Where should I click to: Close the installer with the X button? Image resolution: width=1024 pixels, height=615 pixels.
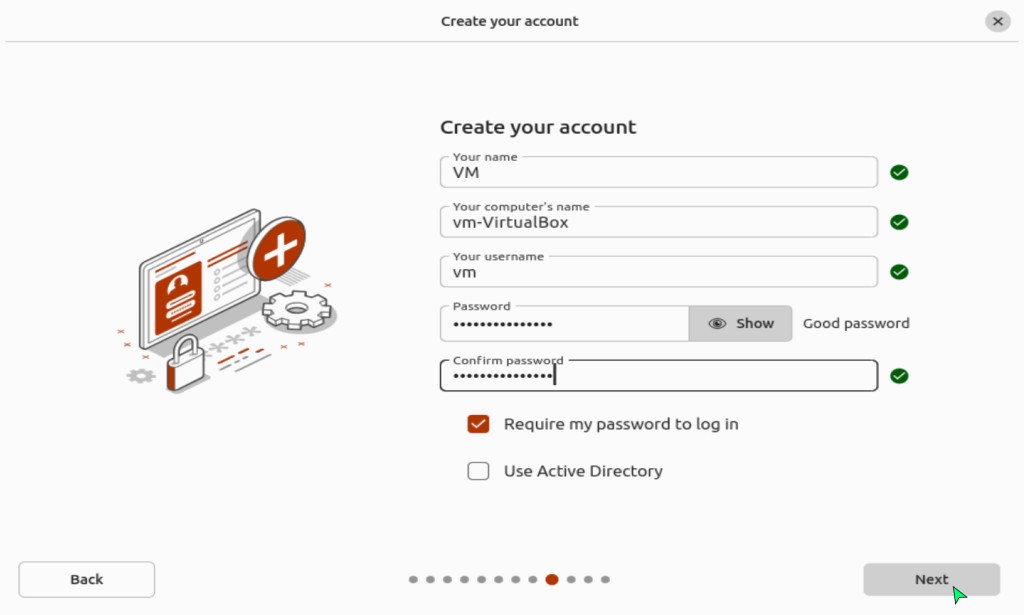click(x=997, y=21)
